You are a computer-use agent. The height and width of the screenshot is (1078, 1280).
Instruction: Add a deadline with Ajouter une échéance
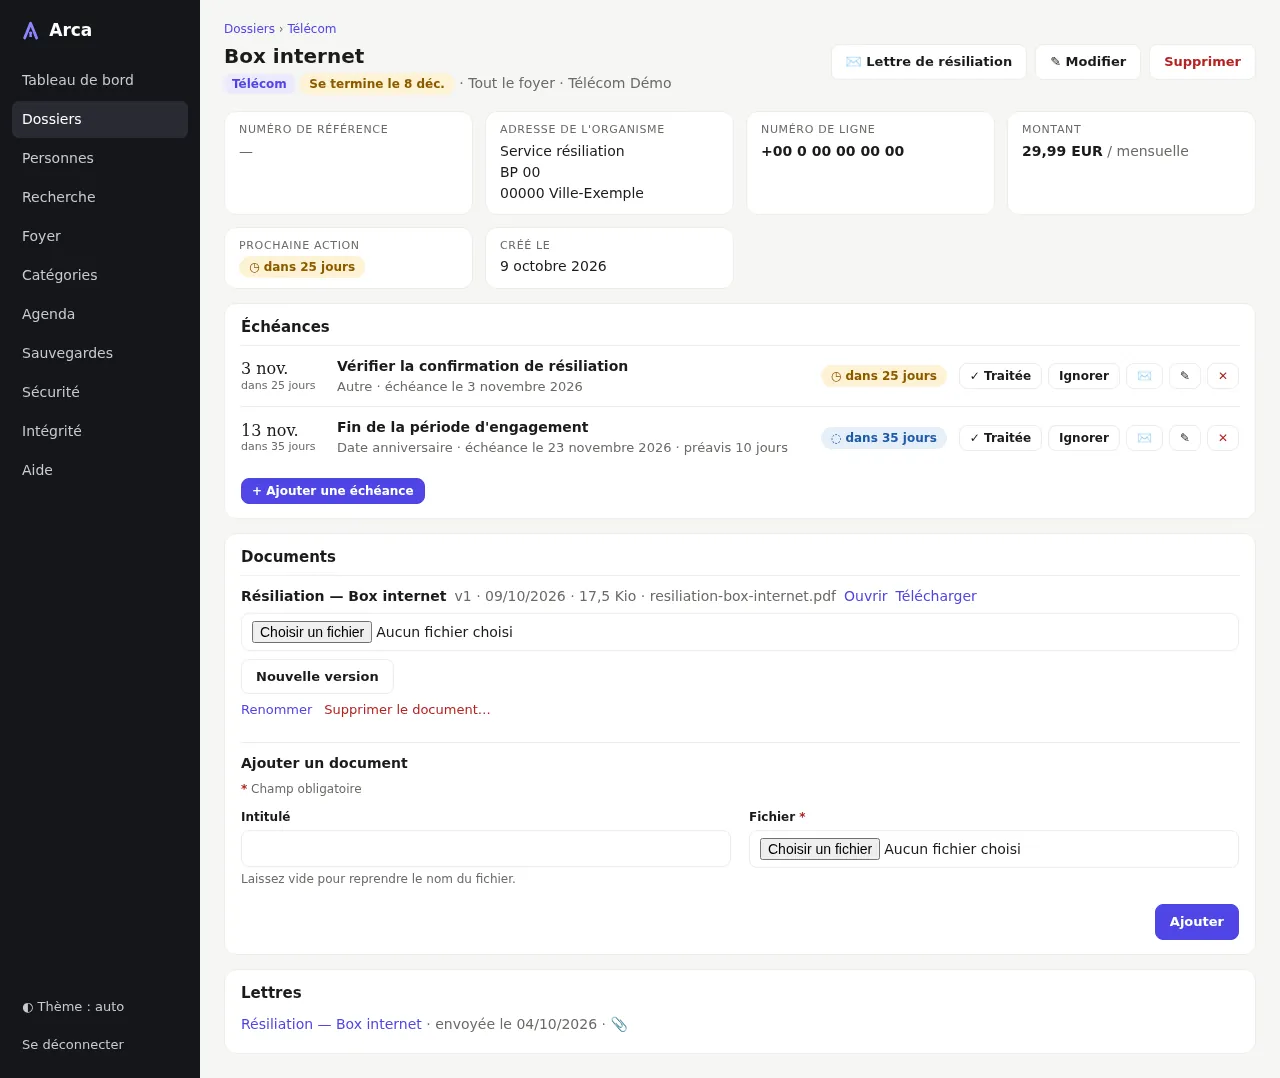(x=333, y=491)
